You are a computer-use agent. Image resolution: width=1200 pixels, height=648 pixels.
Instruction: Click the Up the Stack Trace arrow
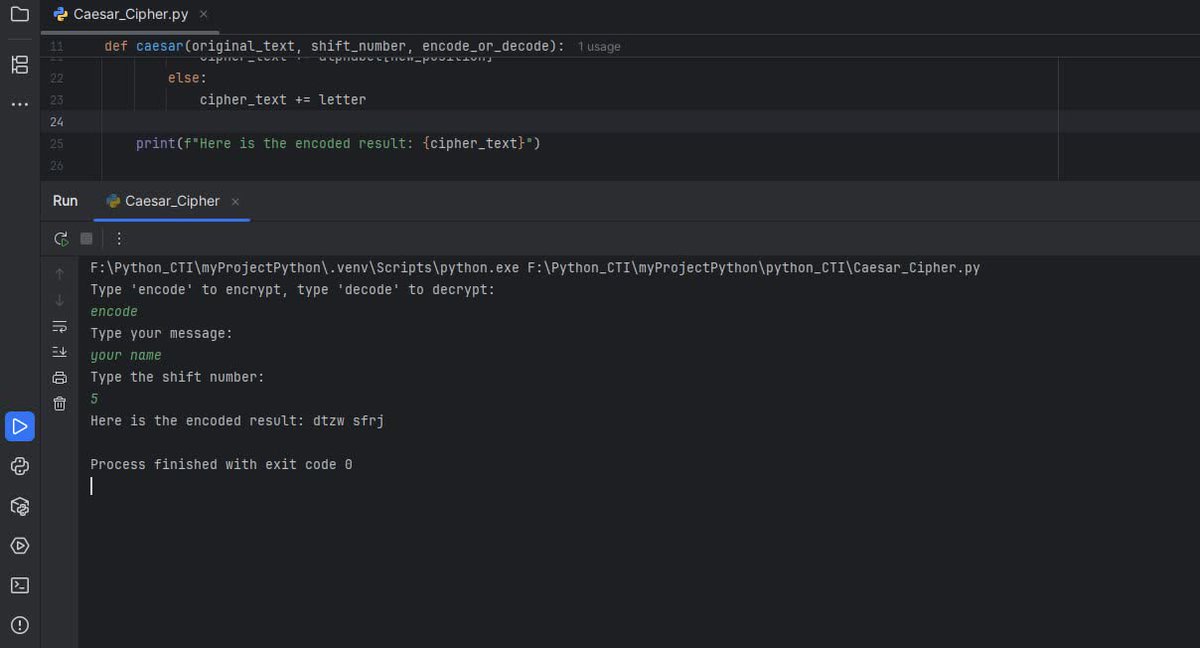pyautogui.click(x=59, y=274)
